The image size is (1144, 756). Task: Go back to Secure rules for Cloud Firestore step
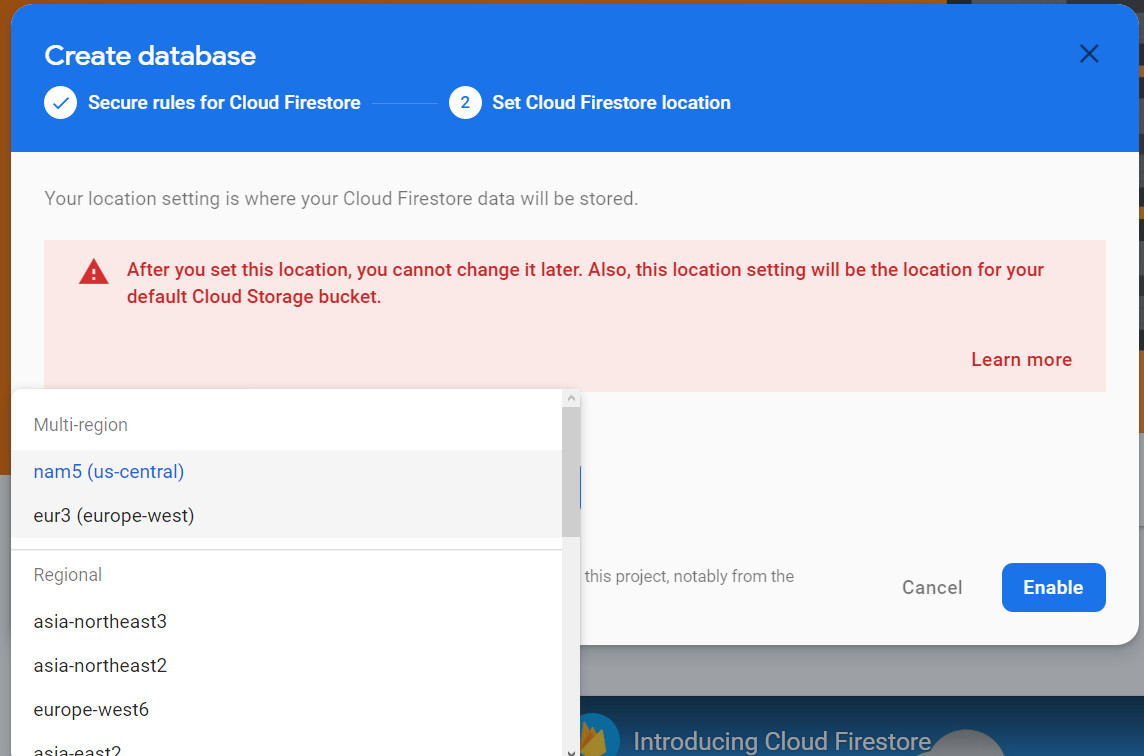point(224,103)
